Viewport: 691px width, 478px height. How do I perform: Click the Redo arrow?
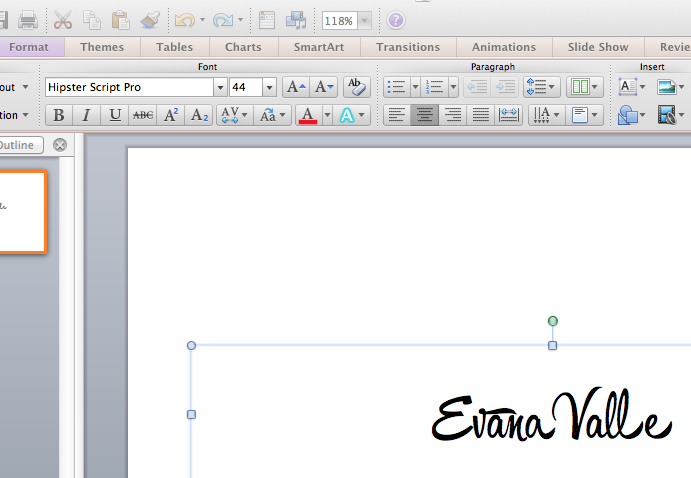point(223,20)
